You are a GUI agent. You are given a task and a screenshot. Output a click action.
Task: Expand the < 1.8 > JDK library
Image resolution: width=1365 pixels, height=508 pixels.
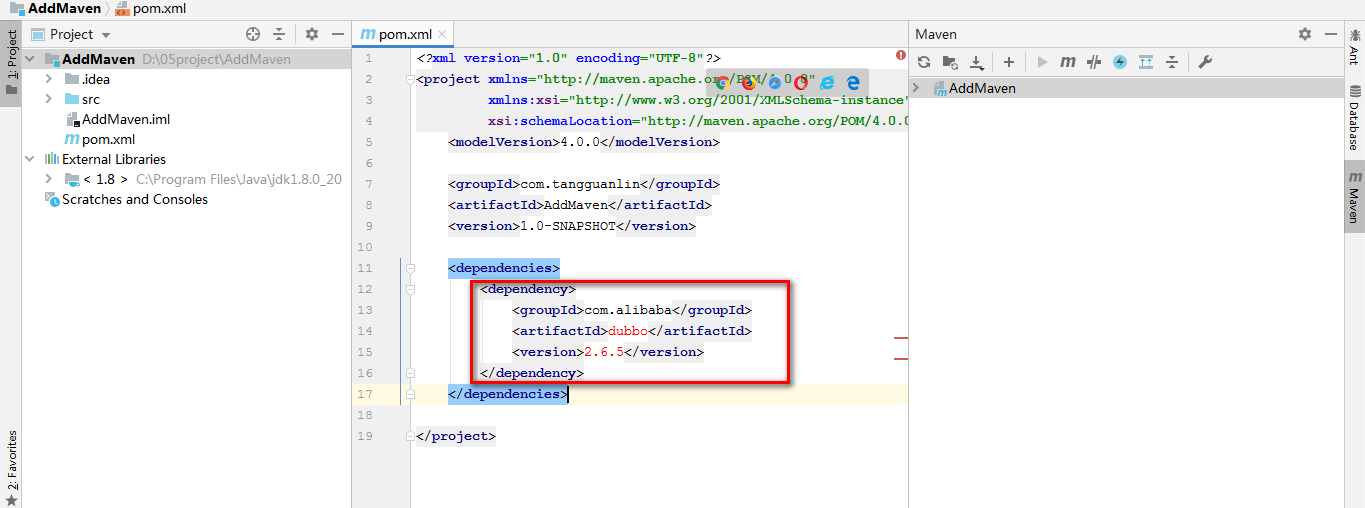click(x=49, y=179)
